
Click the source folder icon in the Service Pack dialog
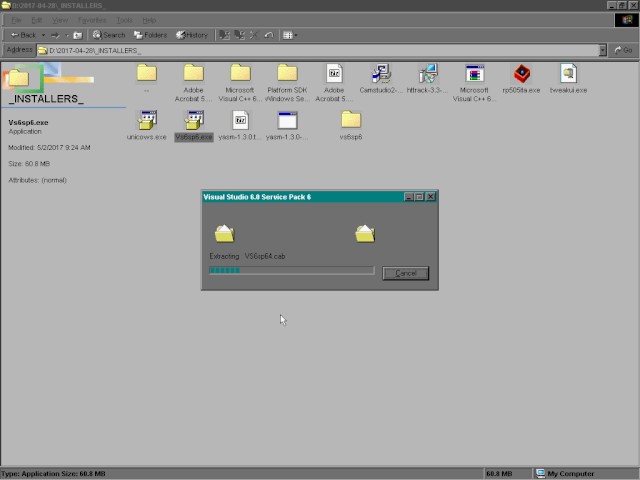[x=224, y=234]
